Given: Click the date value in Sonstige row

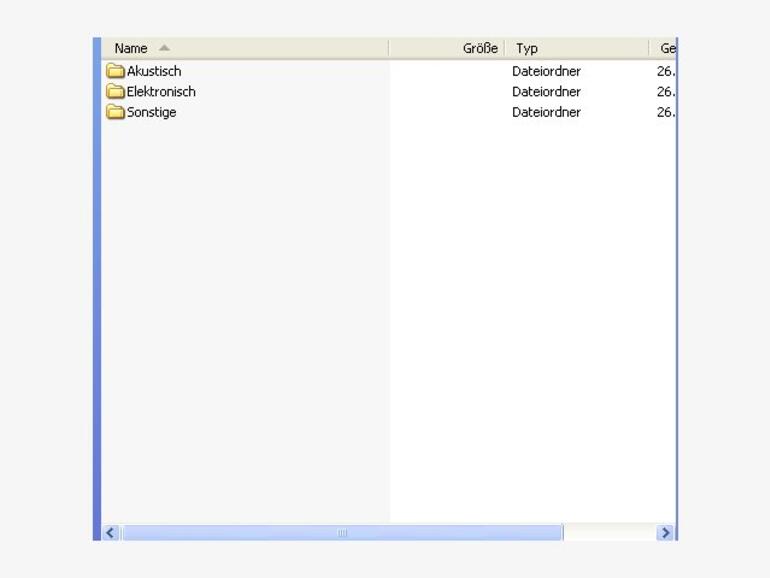Looking at the screenshot, I should click(x=666, y=112).
